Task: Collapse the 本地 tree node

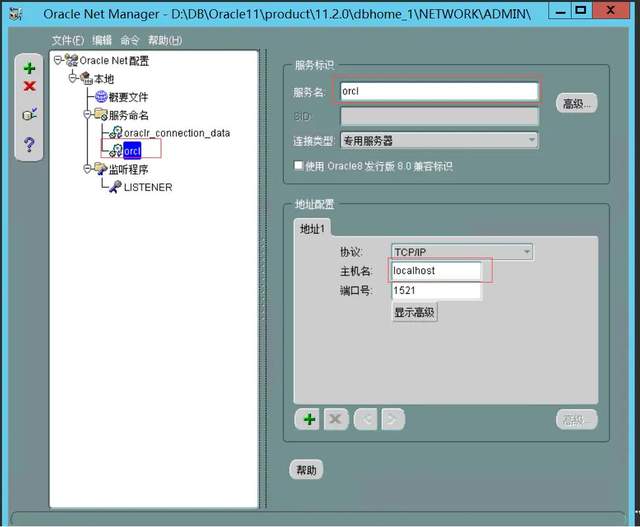Action: pos(73,78)
